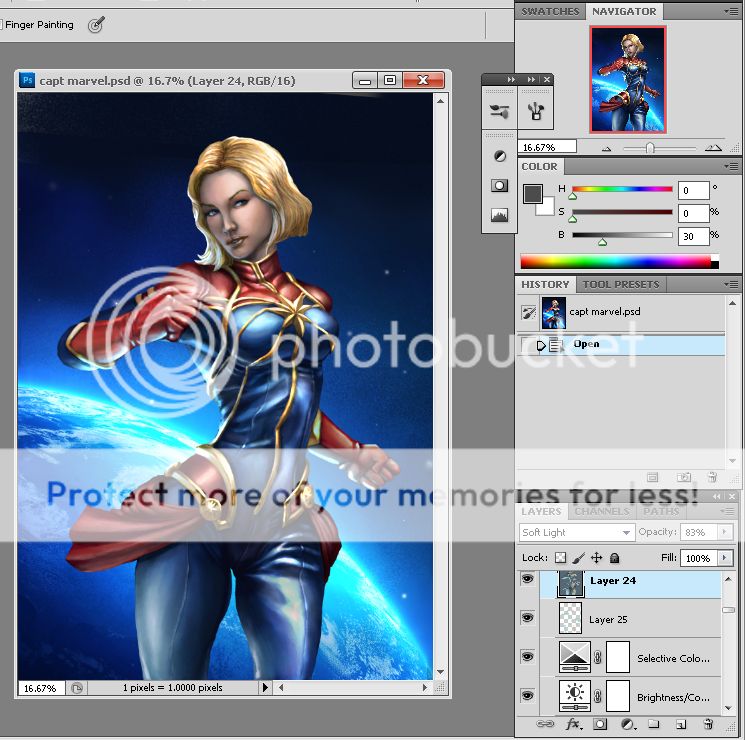Viewport: 745px width, 740px height.
Task: Click mask link chain on Selective Color layer
Action: pos(598,657)
